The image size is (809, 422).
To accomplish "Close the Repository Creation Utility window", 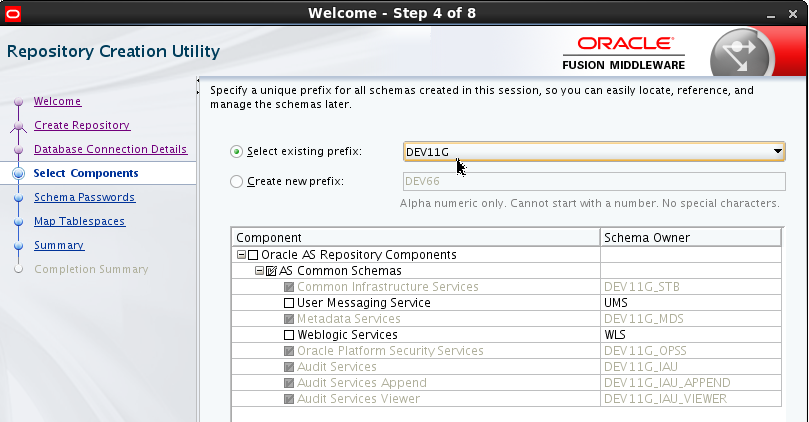I will [x=793, y=14].
